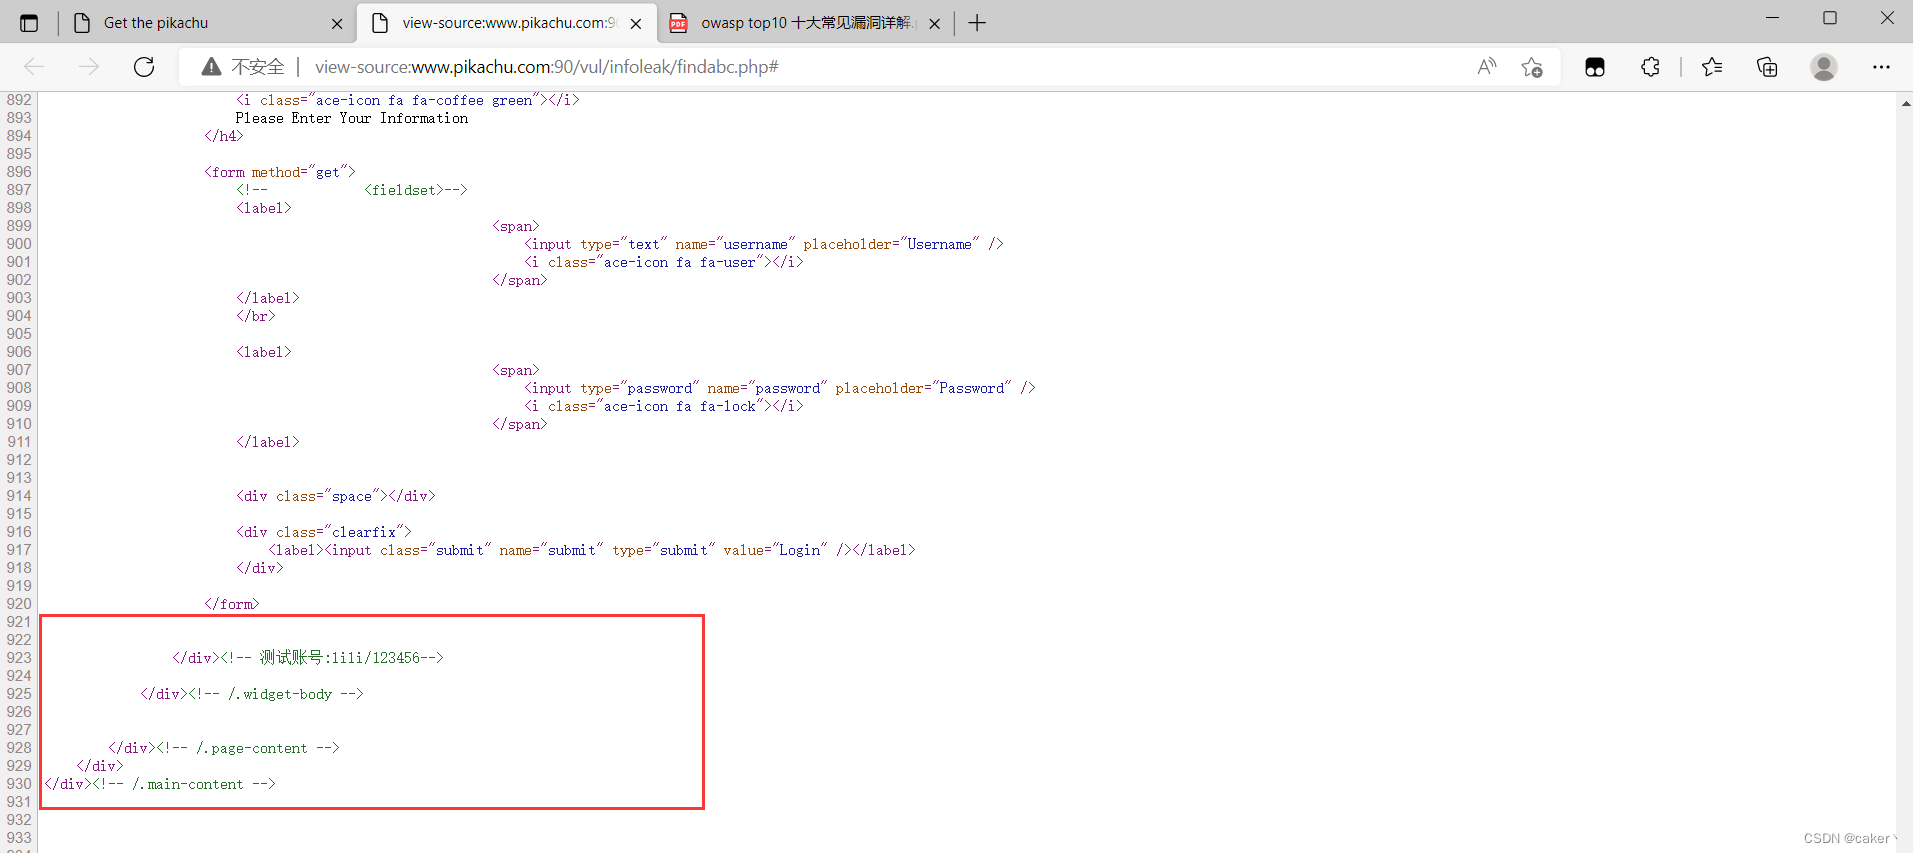Open a new browser tab
Image resolution: width=1913 pixels, height=853 pixels.
click(x=977, y=23)
